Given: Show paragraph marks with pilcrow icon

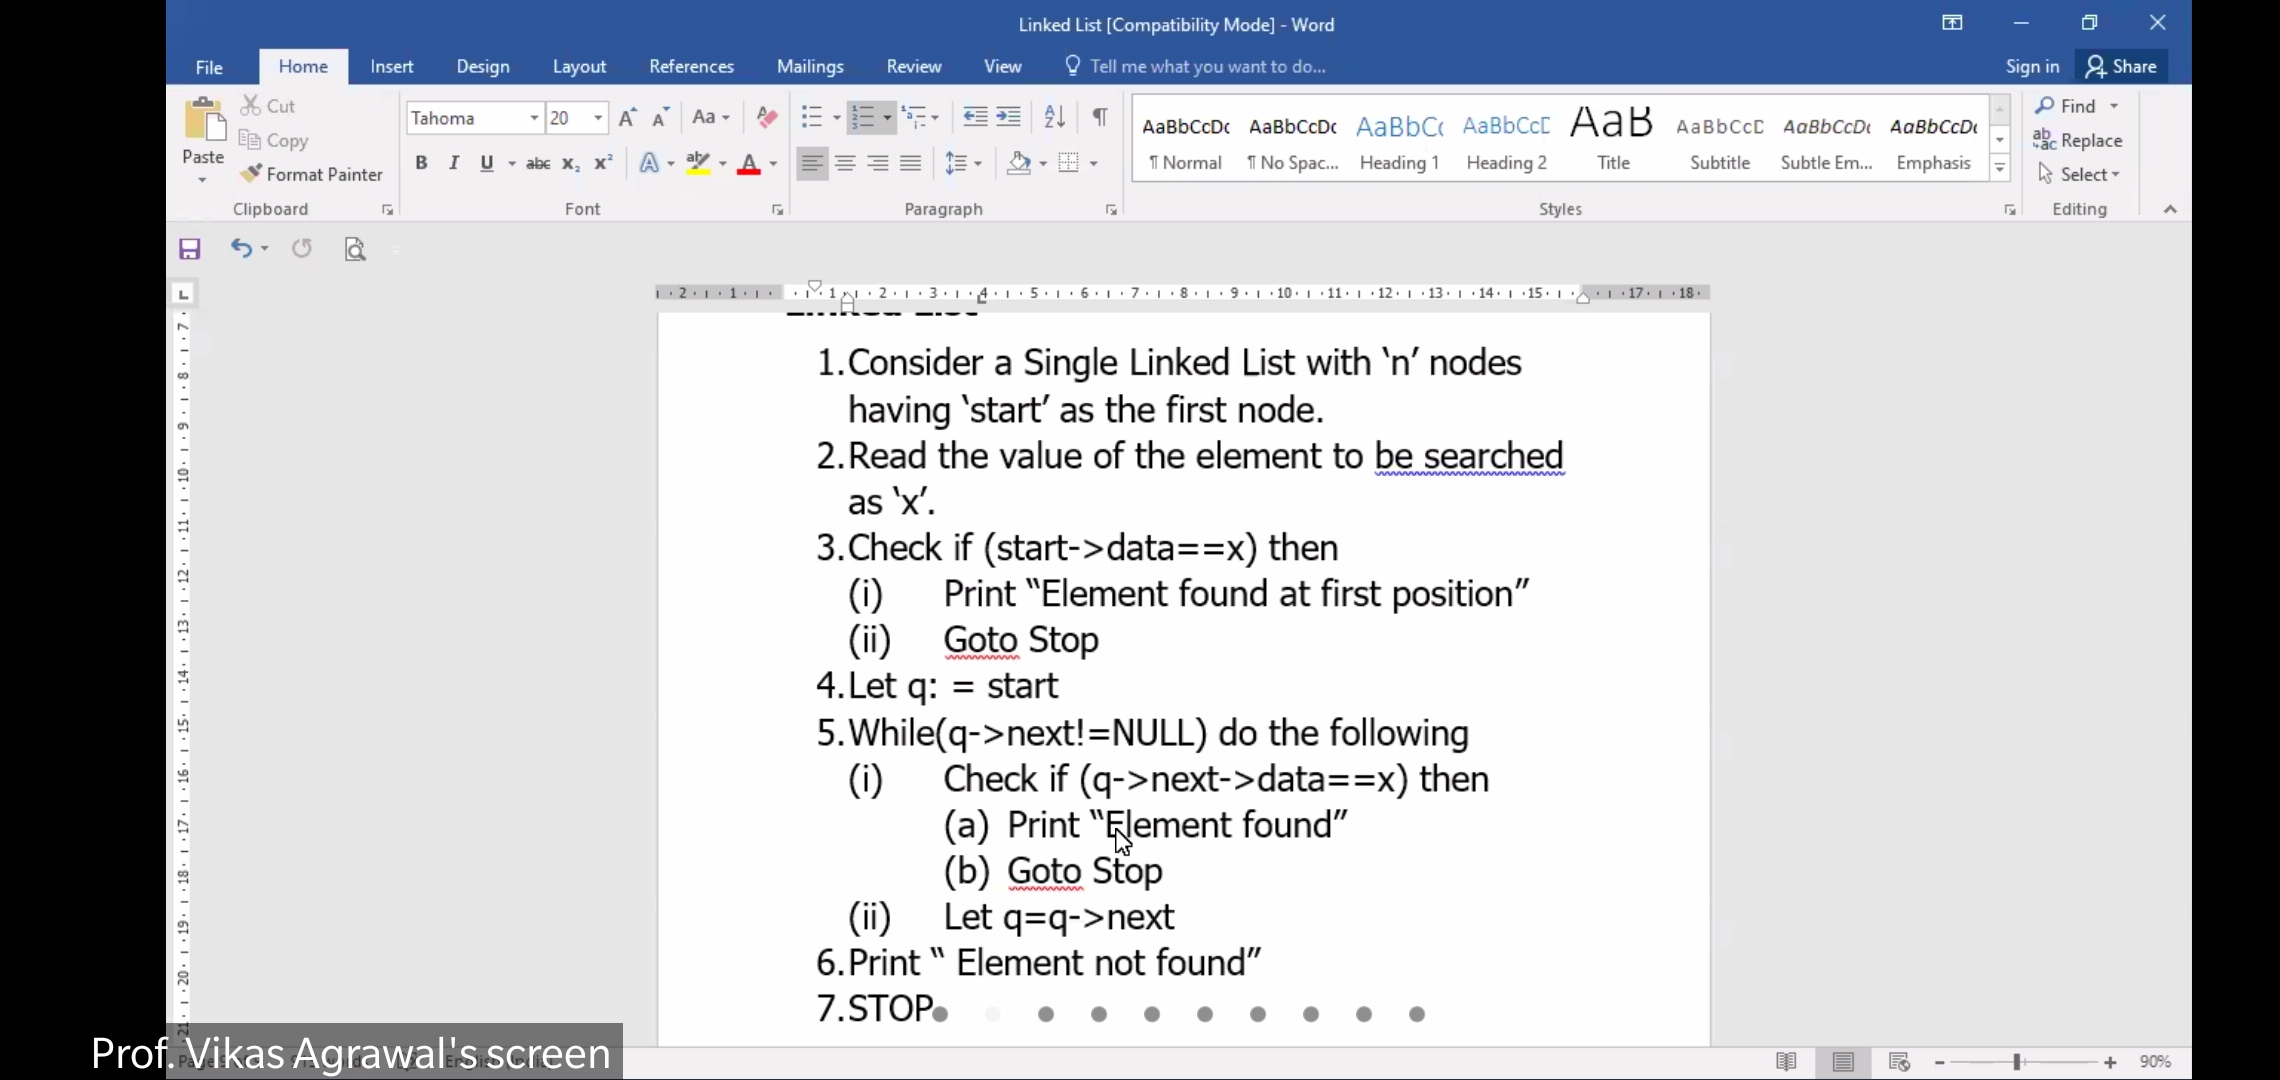Looking at the screenshot, I should [x=1100, y=117].
